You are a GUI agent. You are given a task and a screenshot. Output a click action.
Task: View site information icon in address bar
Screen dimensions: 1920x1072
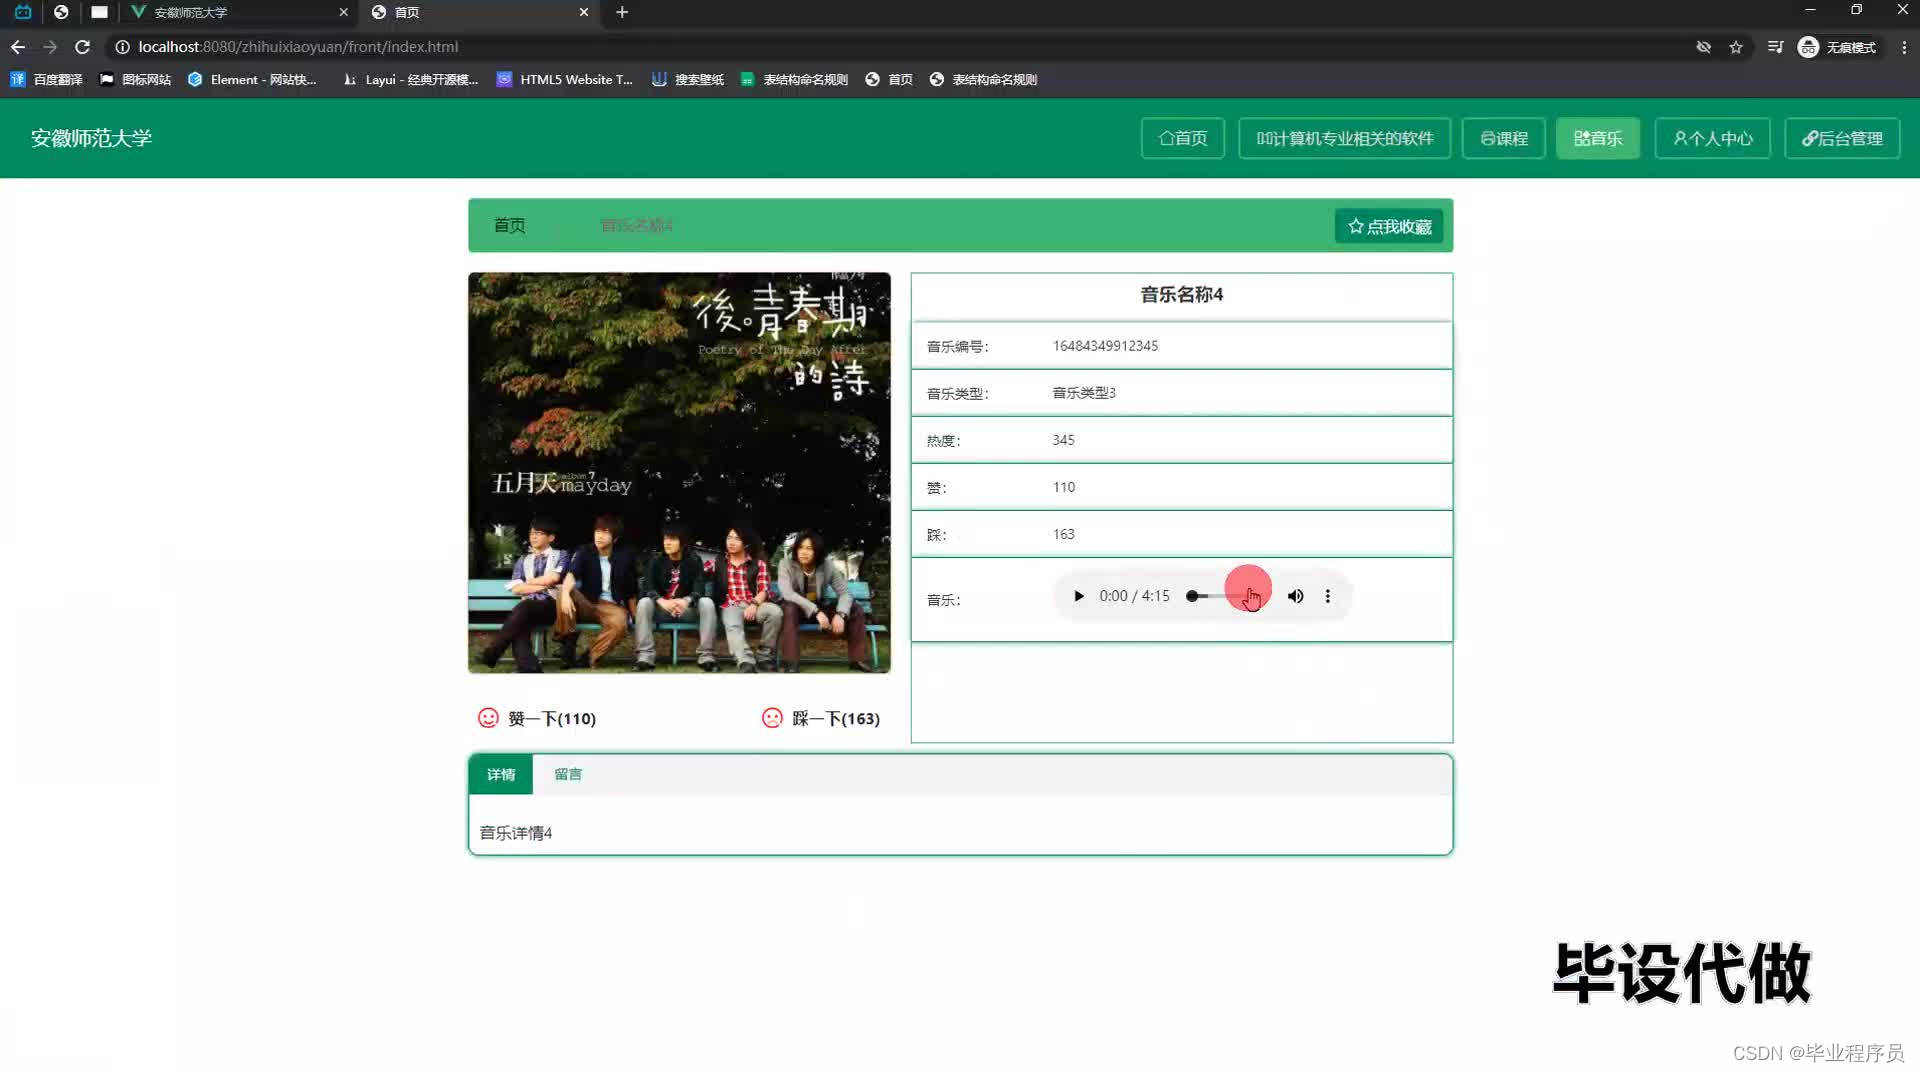click(x=122, y=47)
